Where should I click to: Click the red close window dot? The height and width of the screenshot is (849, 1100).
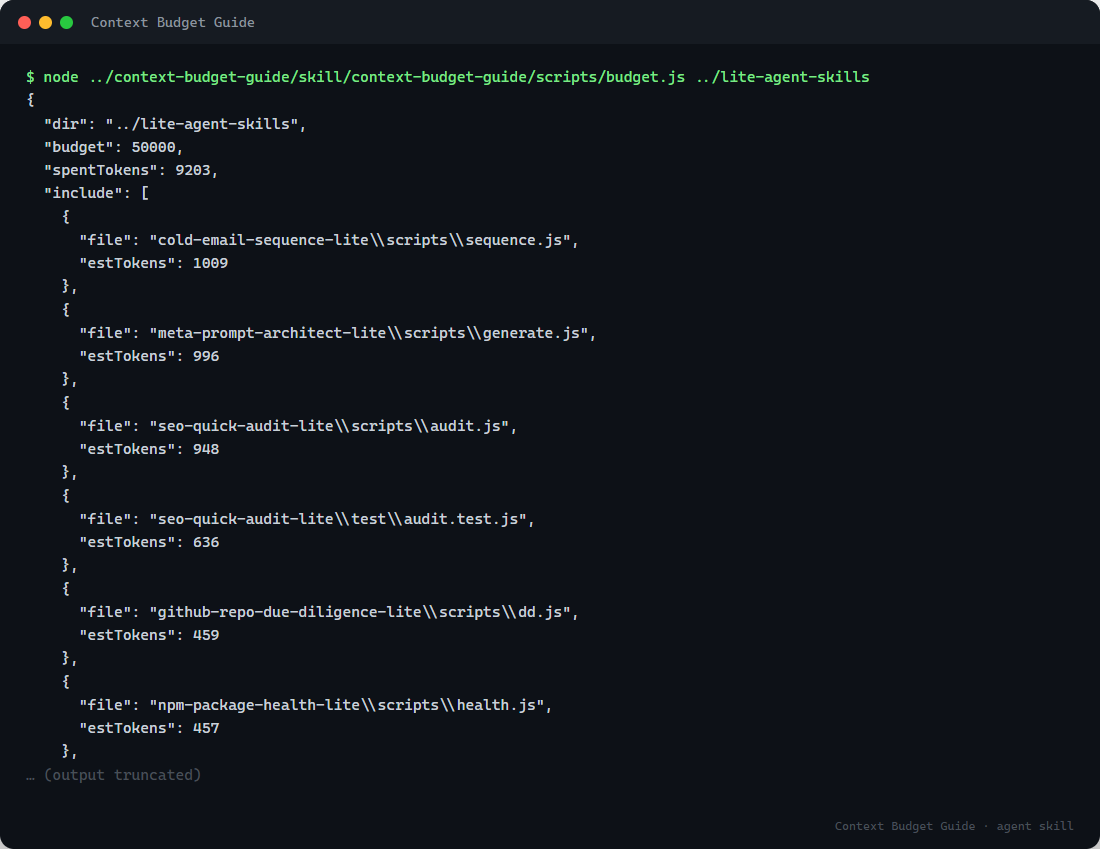click(x=25, y=22)
